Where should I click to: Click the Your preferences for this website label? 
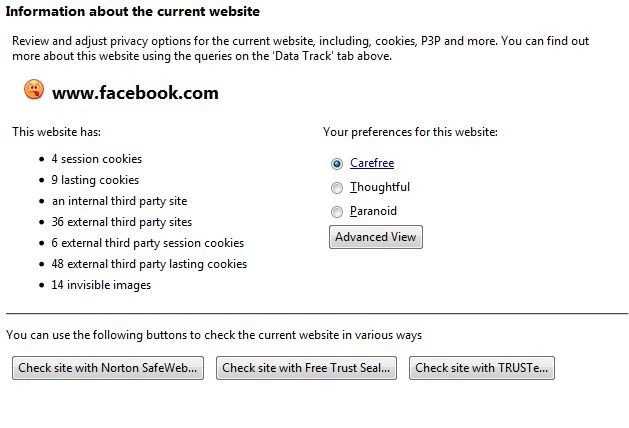pos(410,132)
